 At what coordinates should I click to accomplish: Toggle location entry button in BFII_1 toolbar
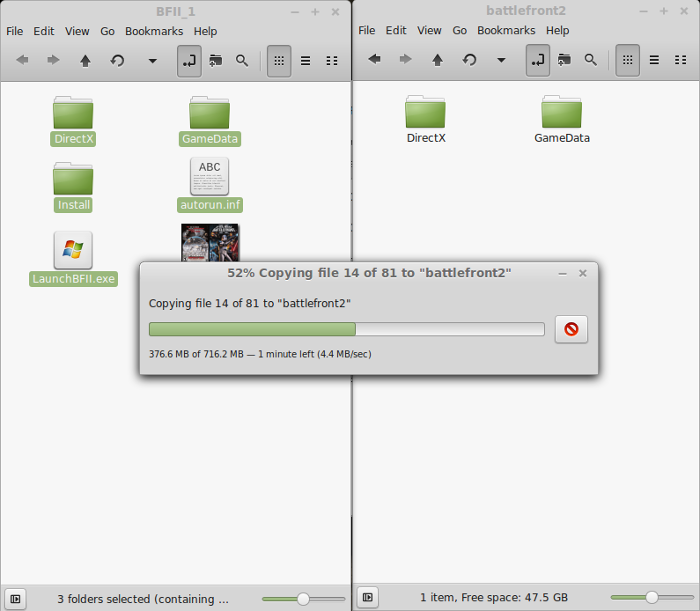coord(189,61)
